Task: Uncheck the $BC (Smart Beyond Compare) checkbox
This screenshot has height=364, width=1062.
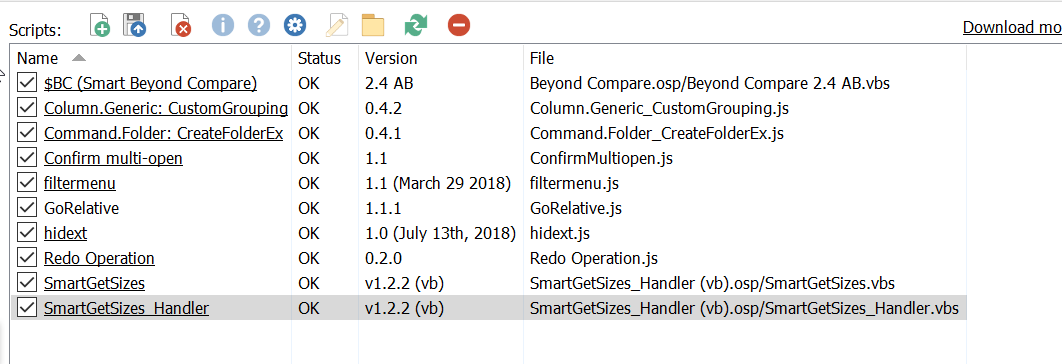Action: (x=27, y=83)
